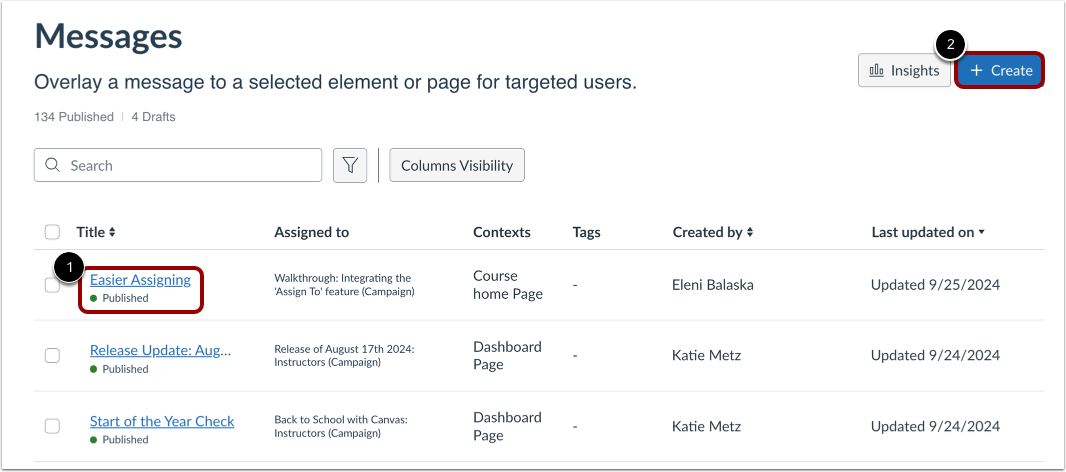This screenshot has width=1066, height=472.
Task: Open Start of the Year Check link
Action: (162, 421)
